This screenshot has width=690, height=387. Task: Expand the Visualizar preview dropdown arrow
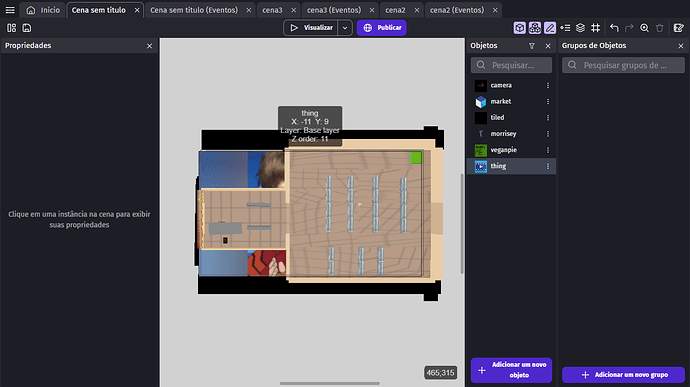pos(345,28)
